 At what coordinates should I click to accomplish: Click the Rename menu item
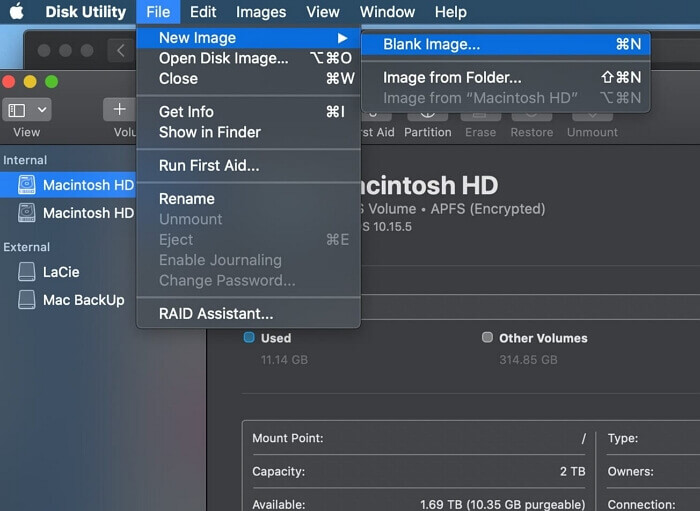187,199
